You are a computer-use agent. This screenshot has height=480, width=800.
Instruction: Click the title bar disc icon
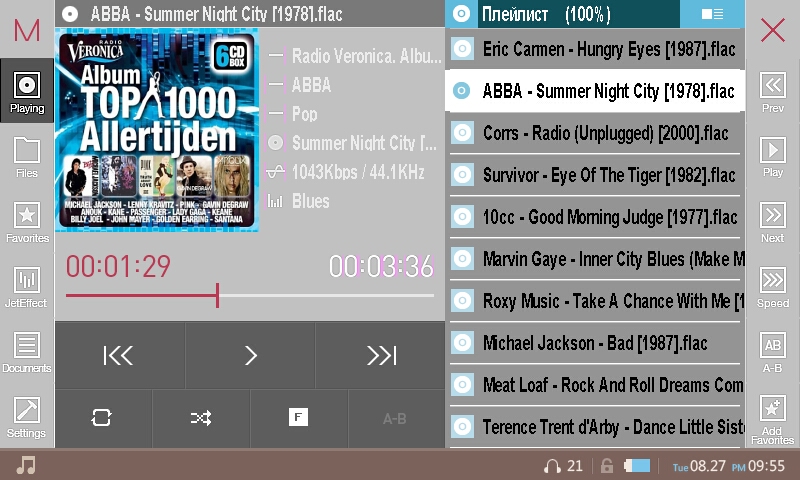(70, 14)
